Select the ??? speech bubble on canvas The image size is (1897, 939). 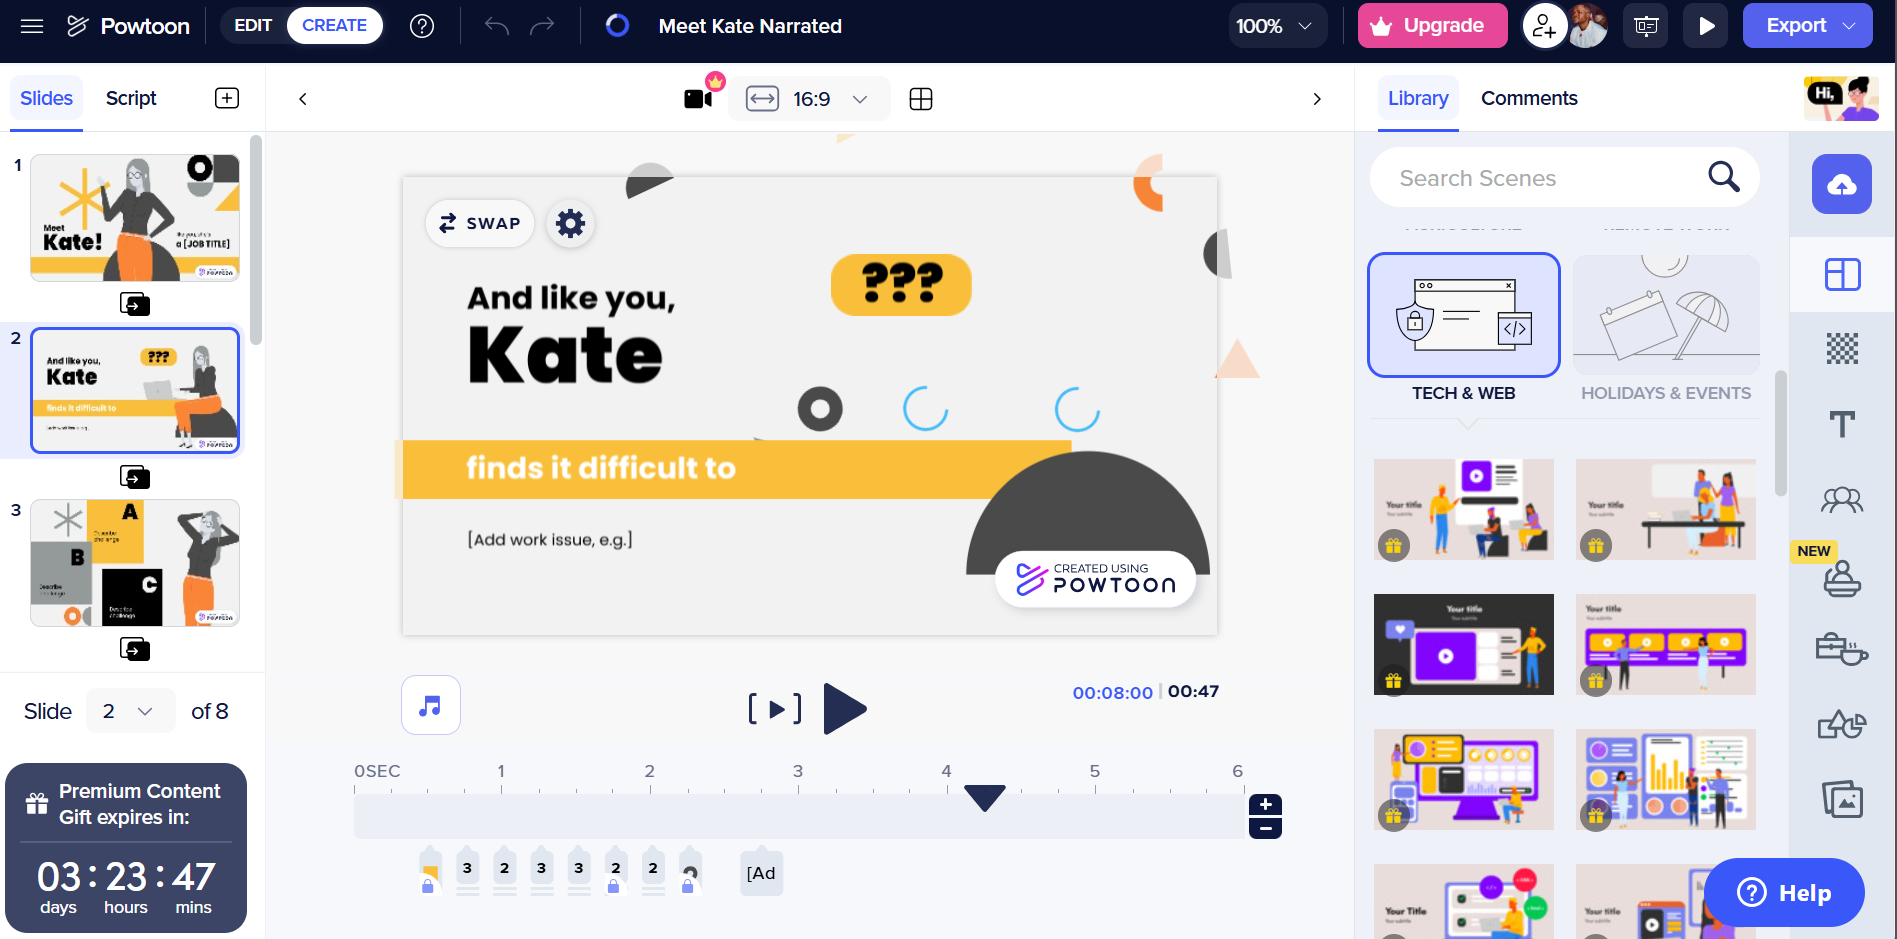click(x=901, y=284)
